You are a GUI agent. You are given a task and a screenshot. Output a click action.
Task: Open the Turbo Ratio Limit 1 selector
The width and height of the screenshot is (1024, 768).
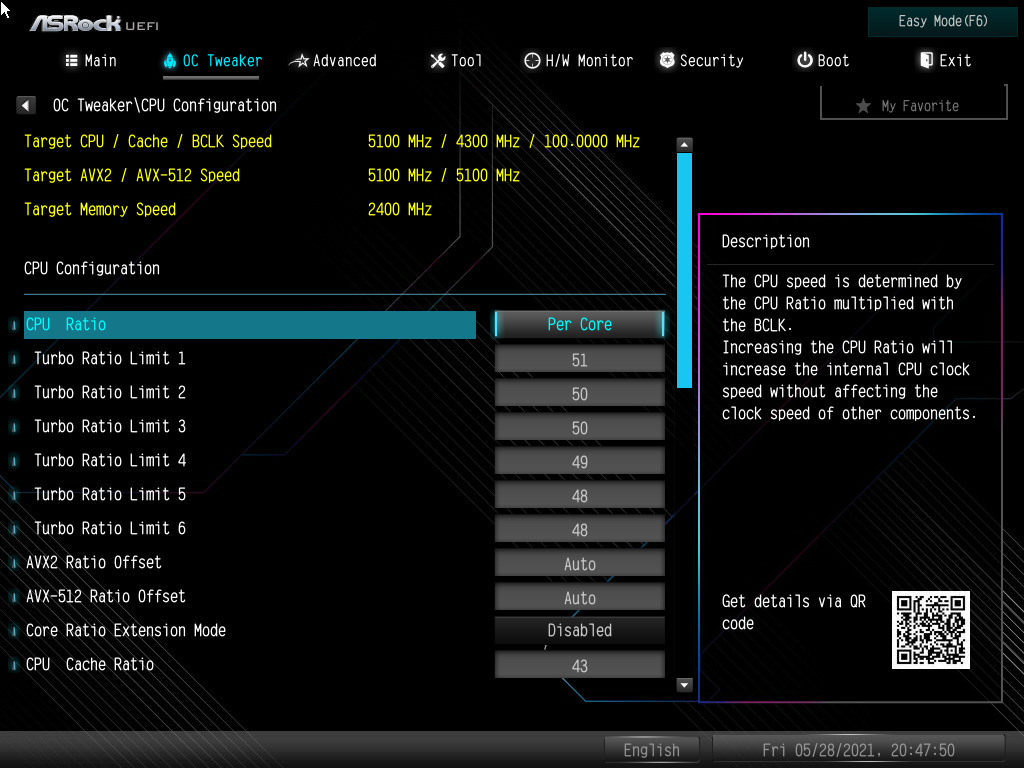(x=579, y=358)
